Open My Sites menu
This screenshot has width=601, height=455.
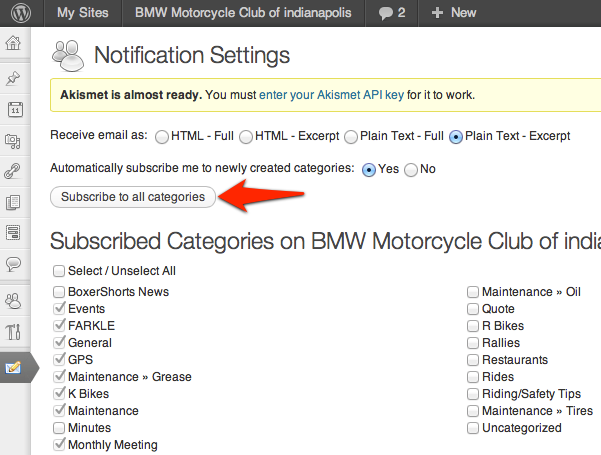[x=83, y=13]
